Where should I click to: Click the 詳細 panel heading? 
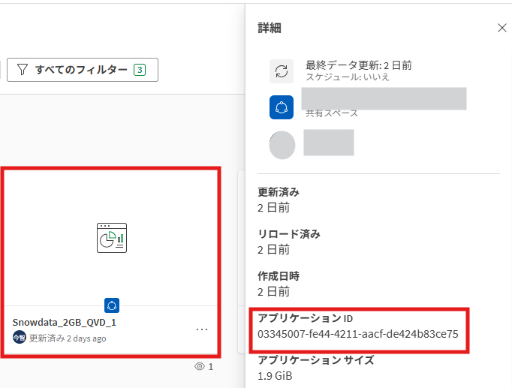[x=269, y=28]
